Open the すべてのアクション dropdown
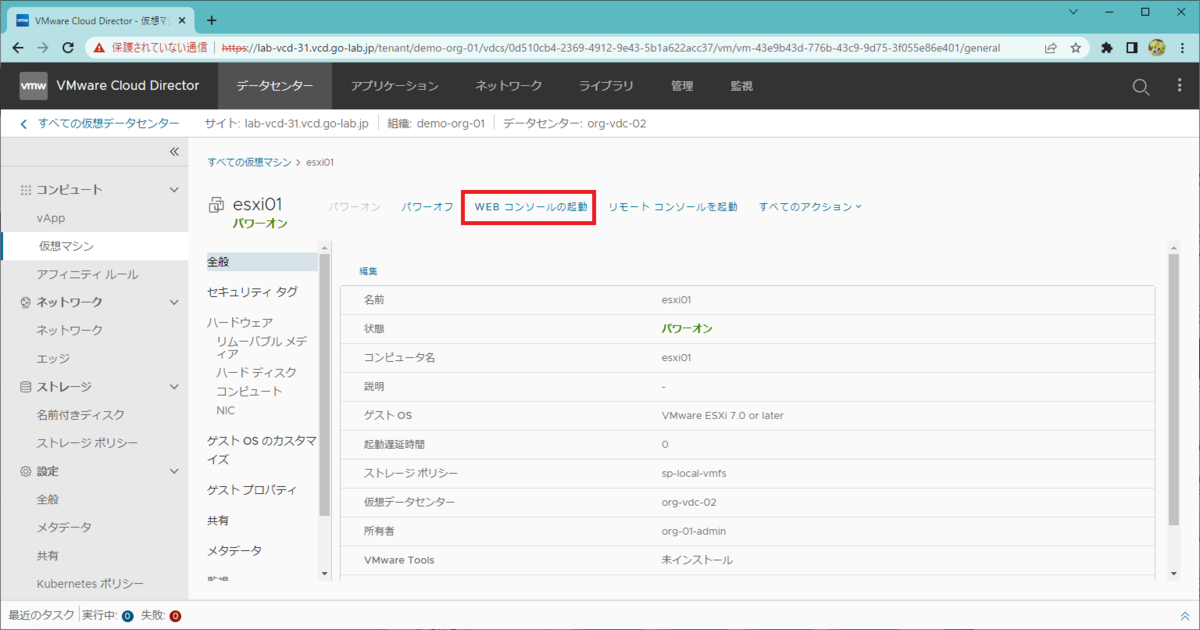This screenshot has width=1200, height=630. pyautogui.click(x=810, y=207)
